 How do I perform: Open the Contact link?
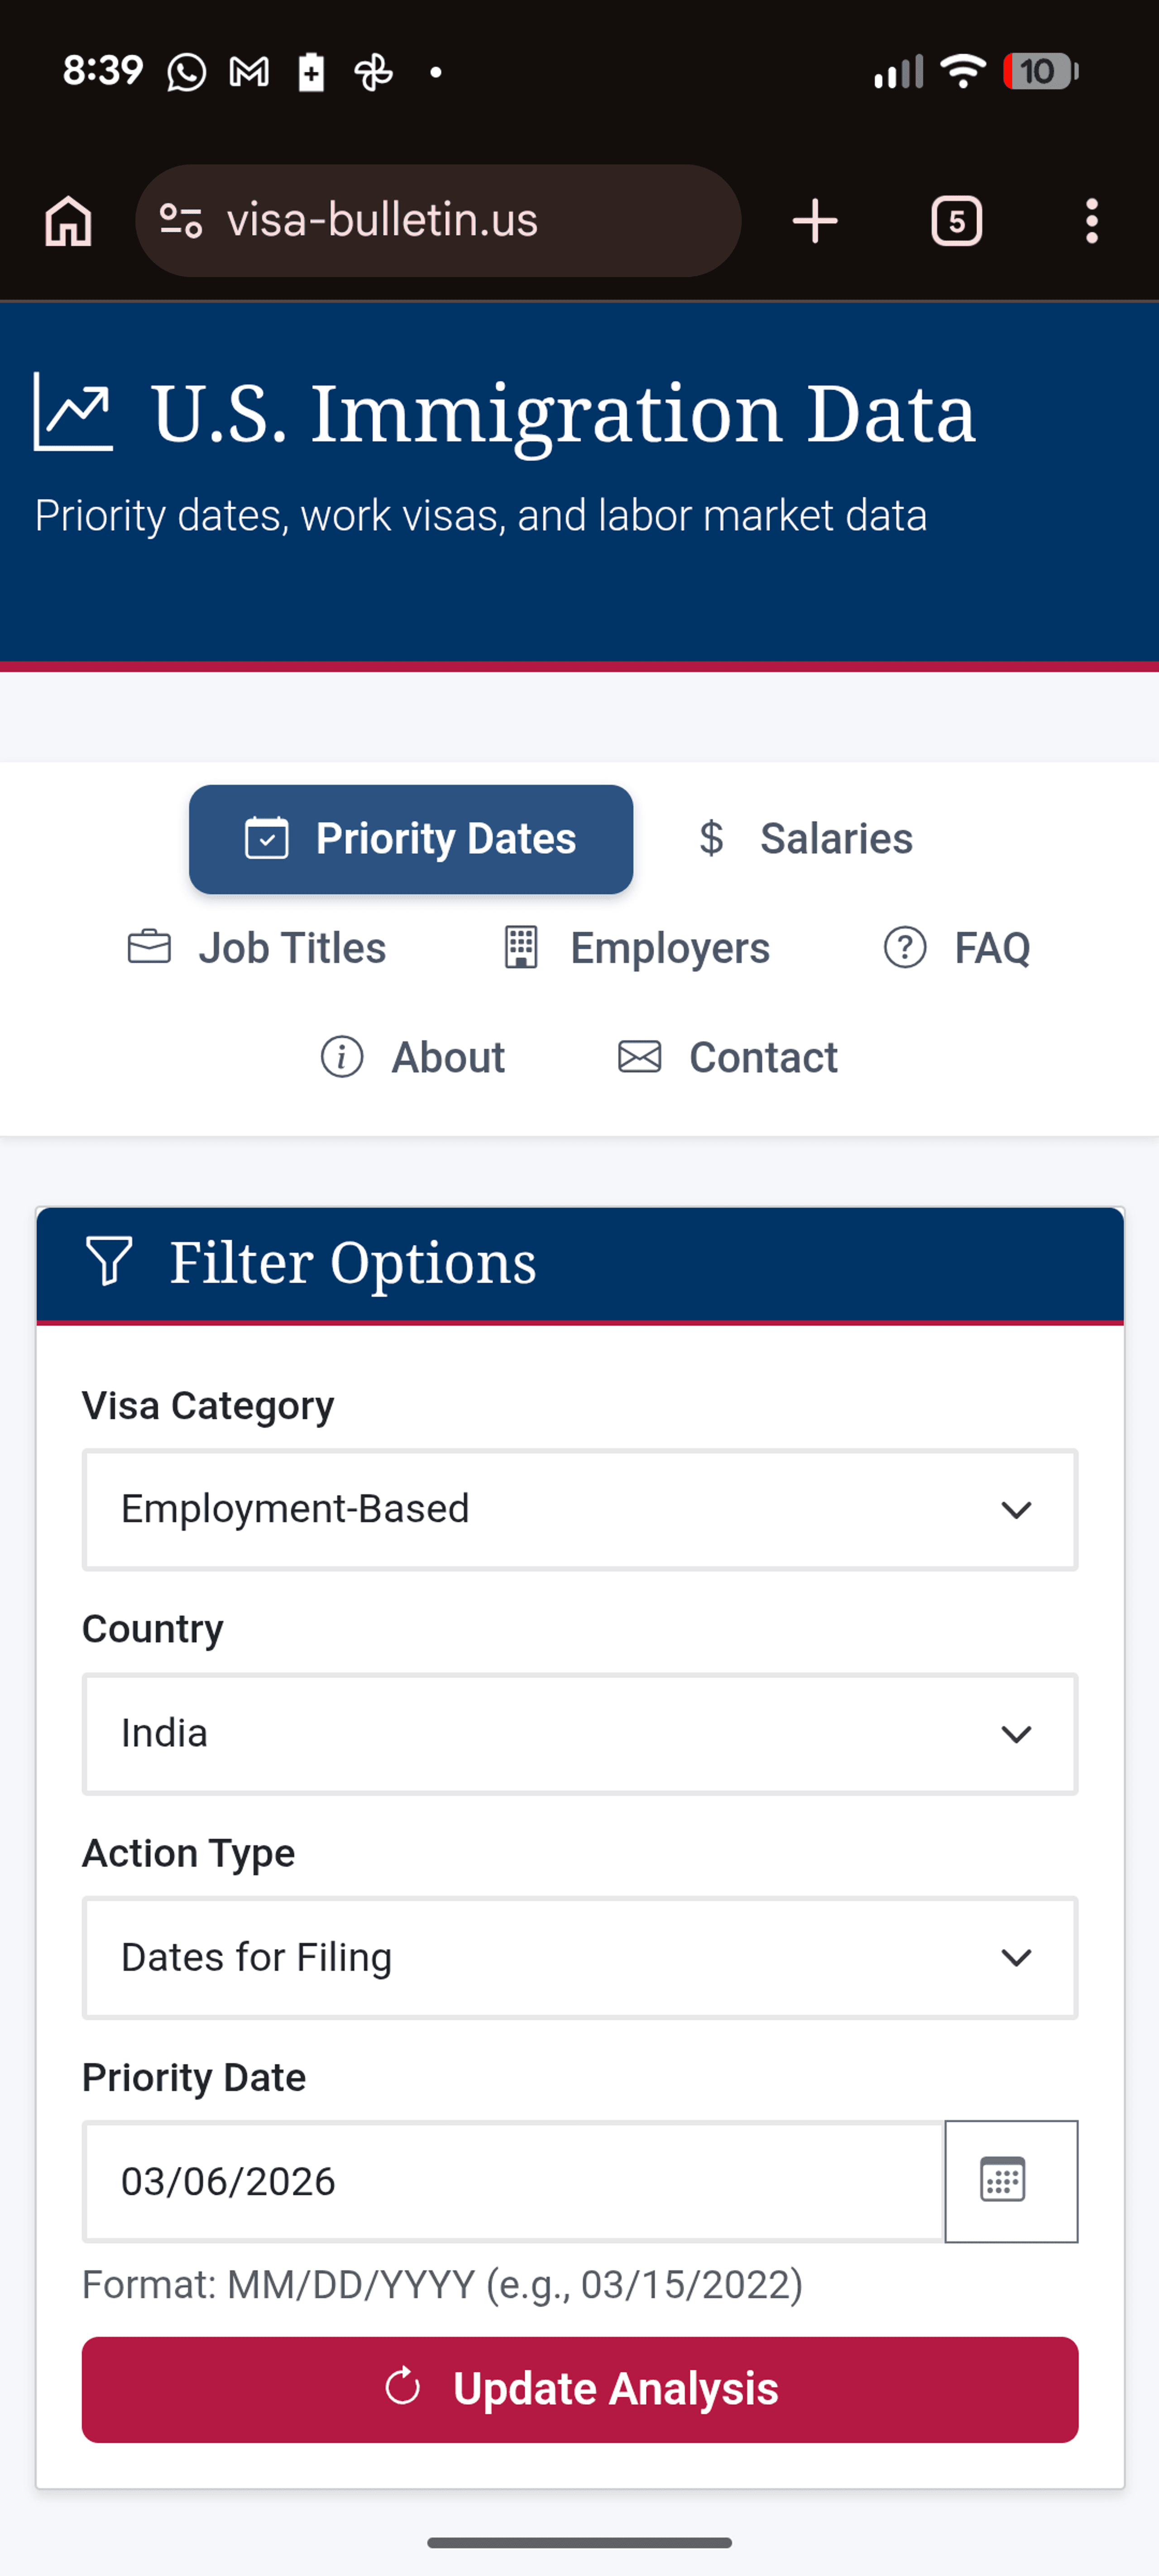click(728, 1057)
